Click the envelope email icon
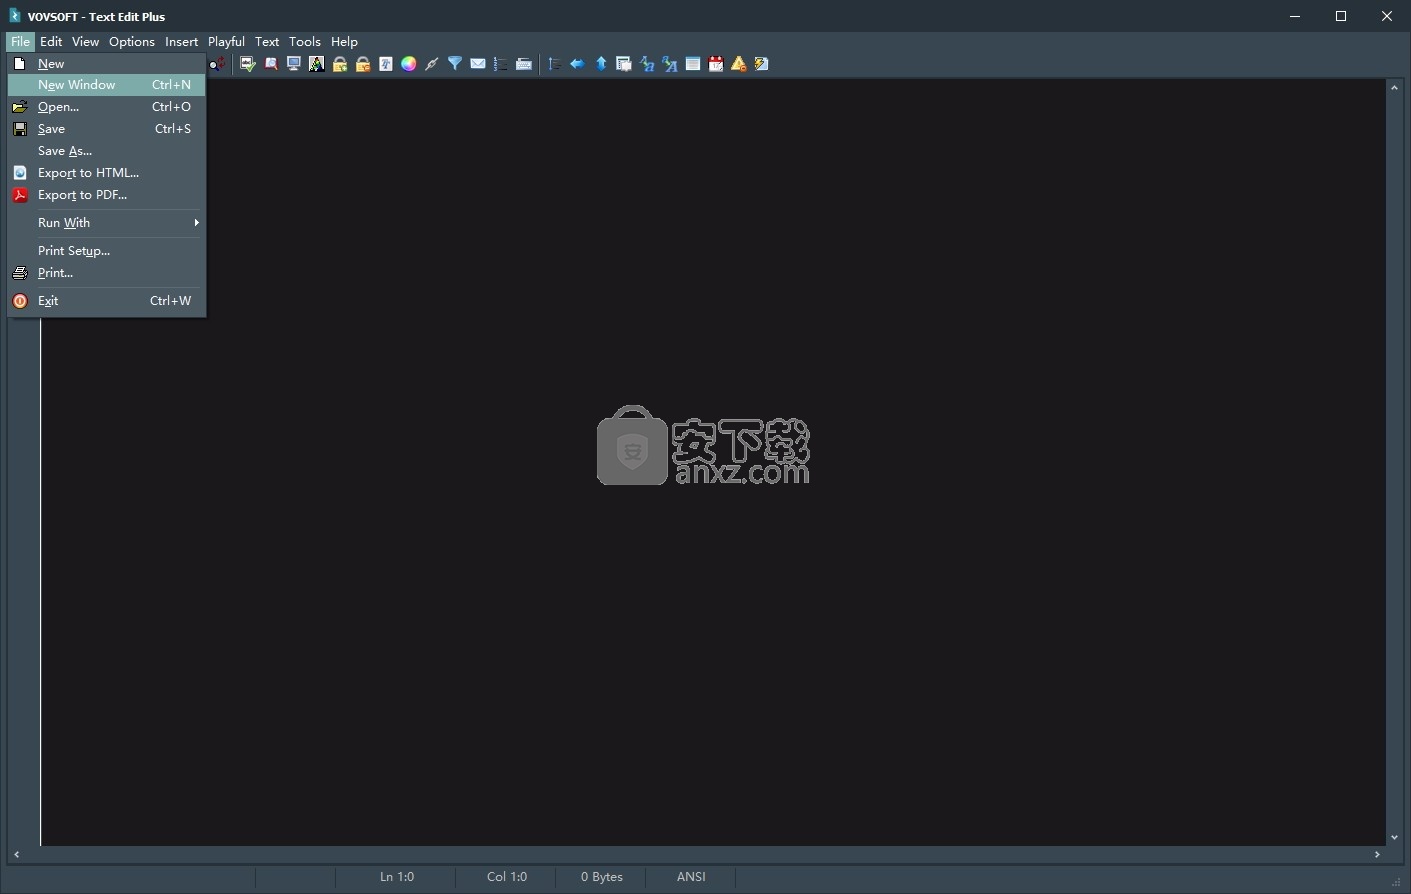The width and height of the screenshot is (1411, 894). (x=478, y=64)
